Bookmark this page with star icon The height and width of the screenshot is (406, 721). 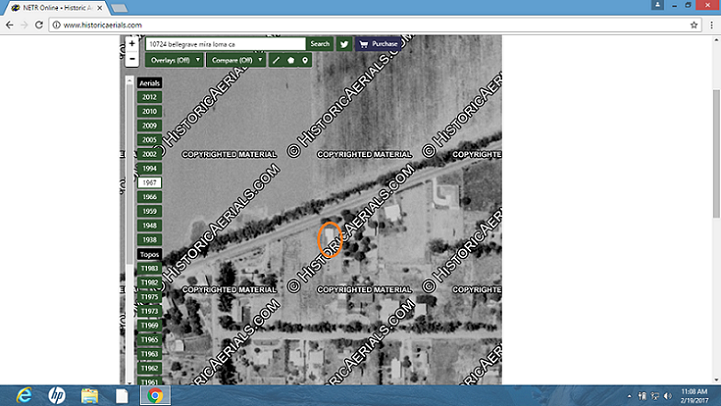coord(694,25)
